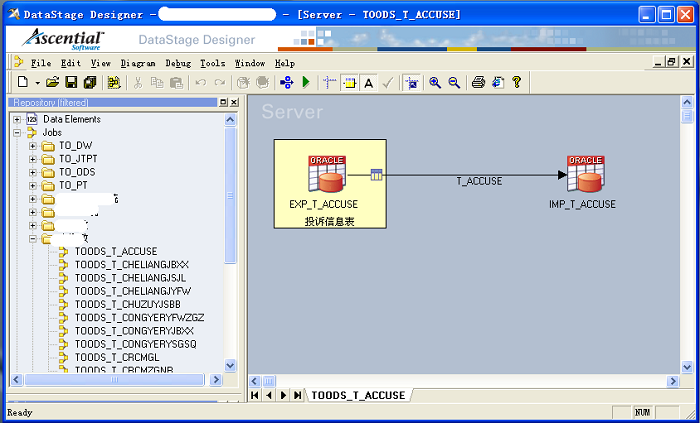Go to first tab with the navigation button
Viewport: 700px width, 423px height.
tap(254, 395)
